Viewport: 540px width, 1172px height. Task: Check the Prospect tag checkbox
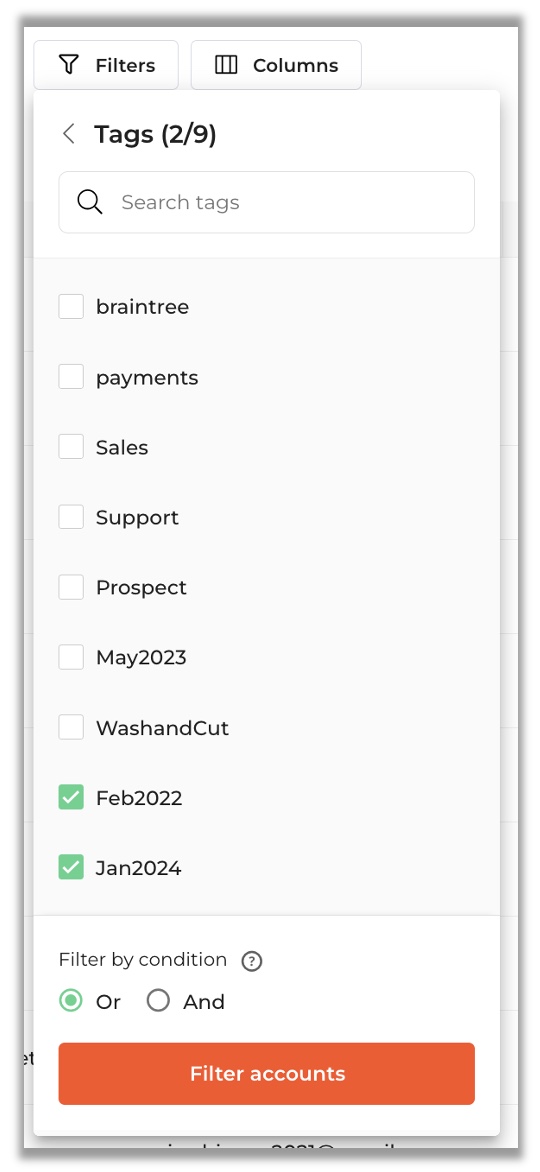[x=71, y=587]
